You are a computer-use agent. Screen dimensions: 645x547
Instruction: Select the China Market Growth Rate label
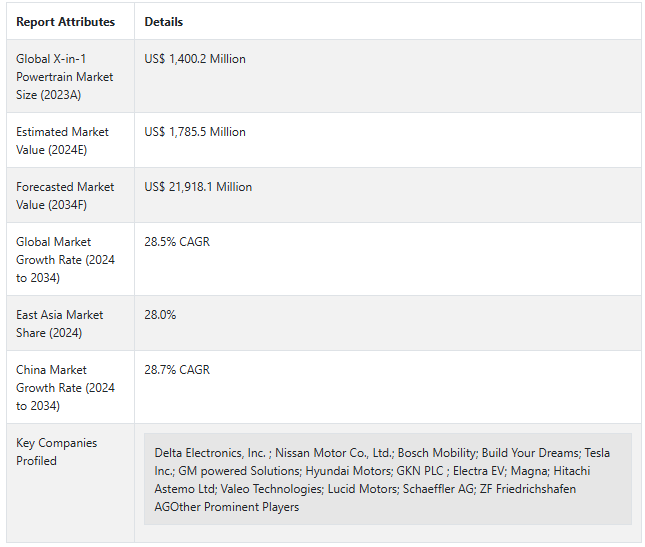[x=65, y=388]
